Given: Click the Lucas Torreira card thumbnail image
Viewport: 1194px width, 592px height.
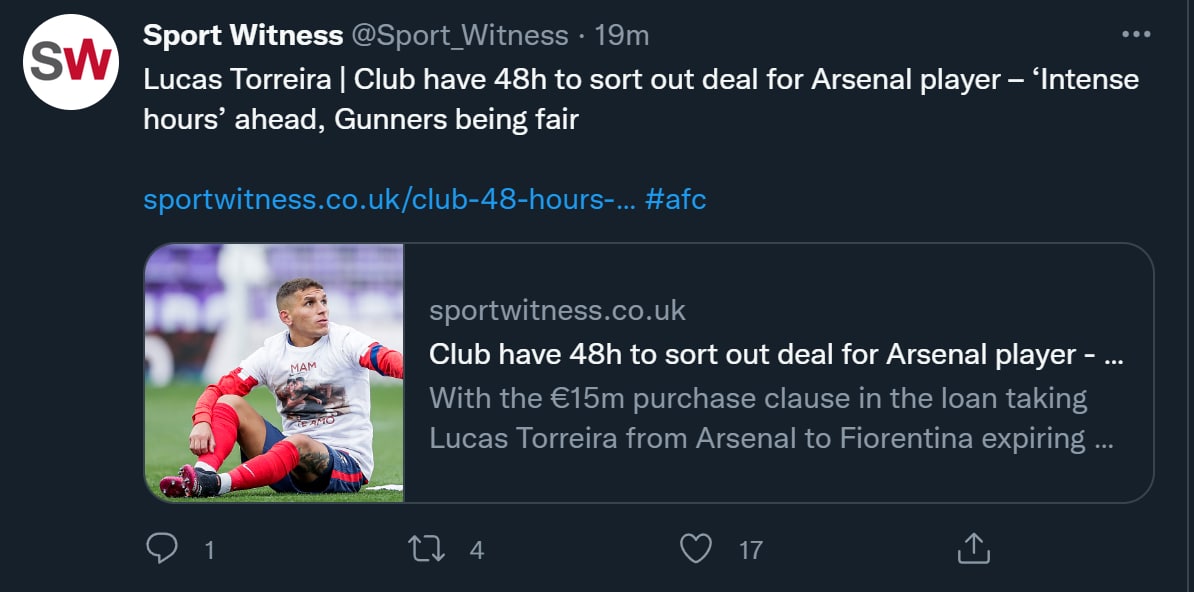Looking at the screenshot, I should [274, 372].
